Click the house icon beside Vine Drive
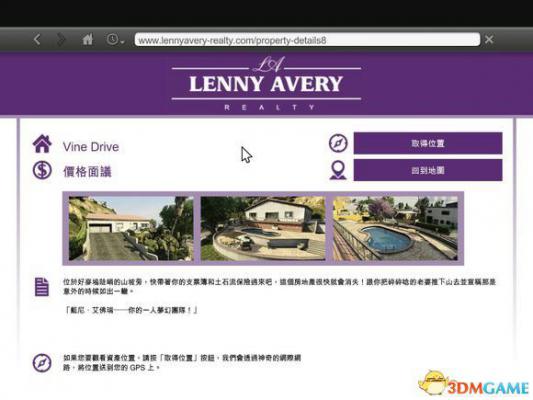The image size is (533, 400). (x=42, y=144)
